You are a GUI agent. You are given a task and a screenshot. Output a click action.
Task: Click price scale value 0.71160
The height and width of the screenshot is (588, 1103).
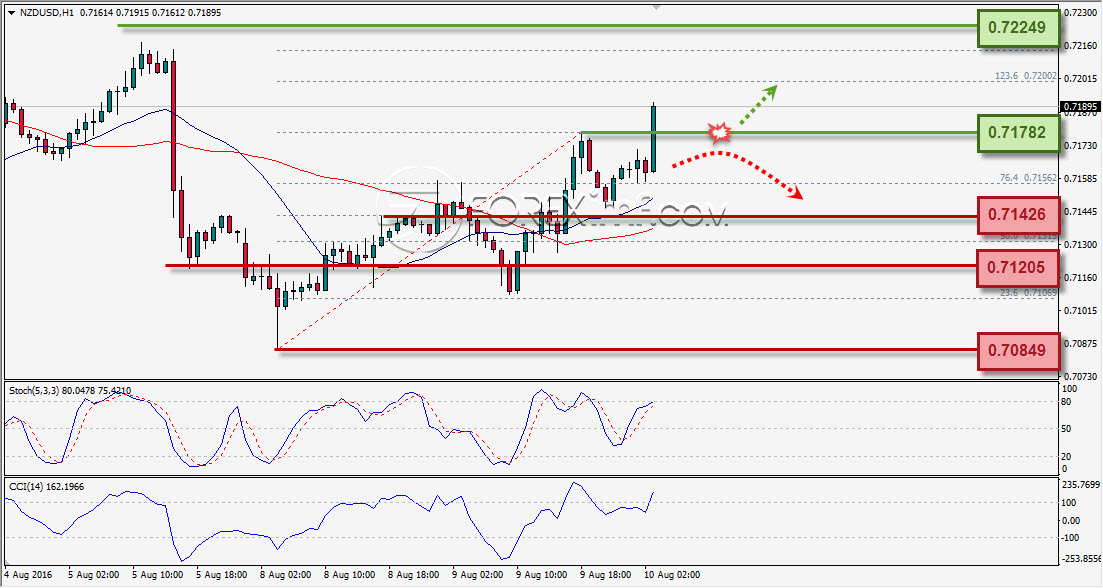1081,278
